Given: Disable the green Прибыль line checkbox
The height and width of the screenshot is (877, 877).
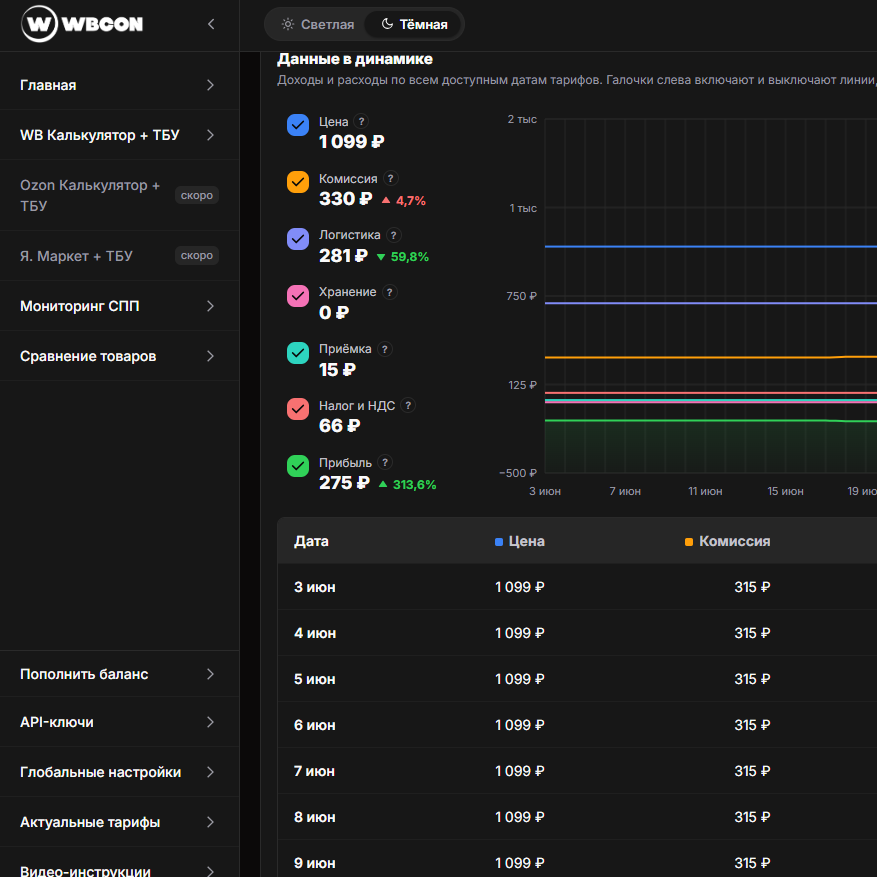Looking at the screenshot, I should 298,466.
